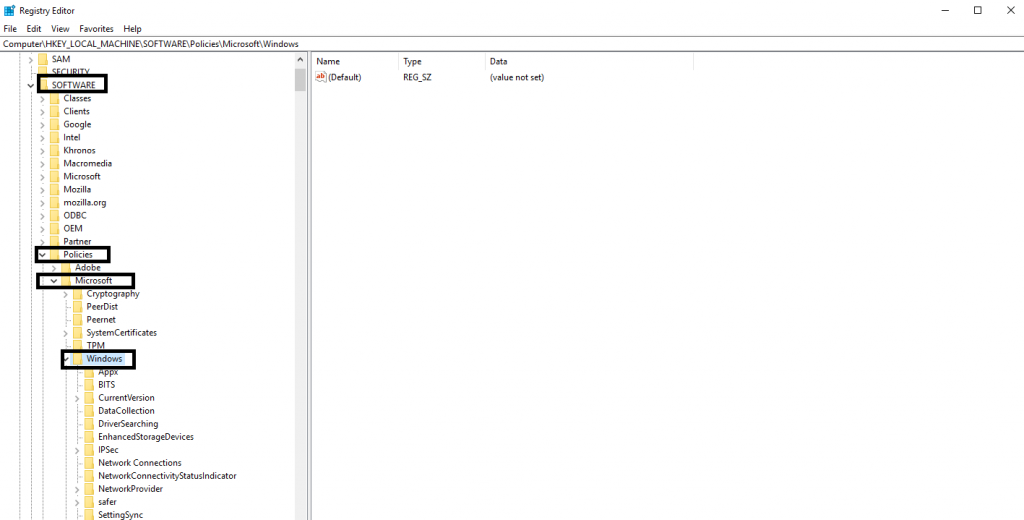Select the PeerDist folder icon
Image resolution: width=1024 pixels, height=520 pixels.
coord(78,306)
